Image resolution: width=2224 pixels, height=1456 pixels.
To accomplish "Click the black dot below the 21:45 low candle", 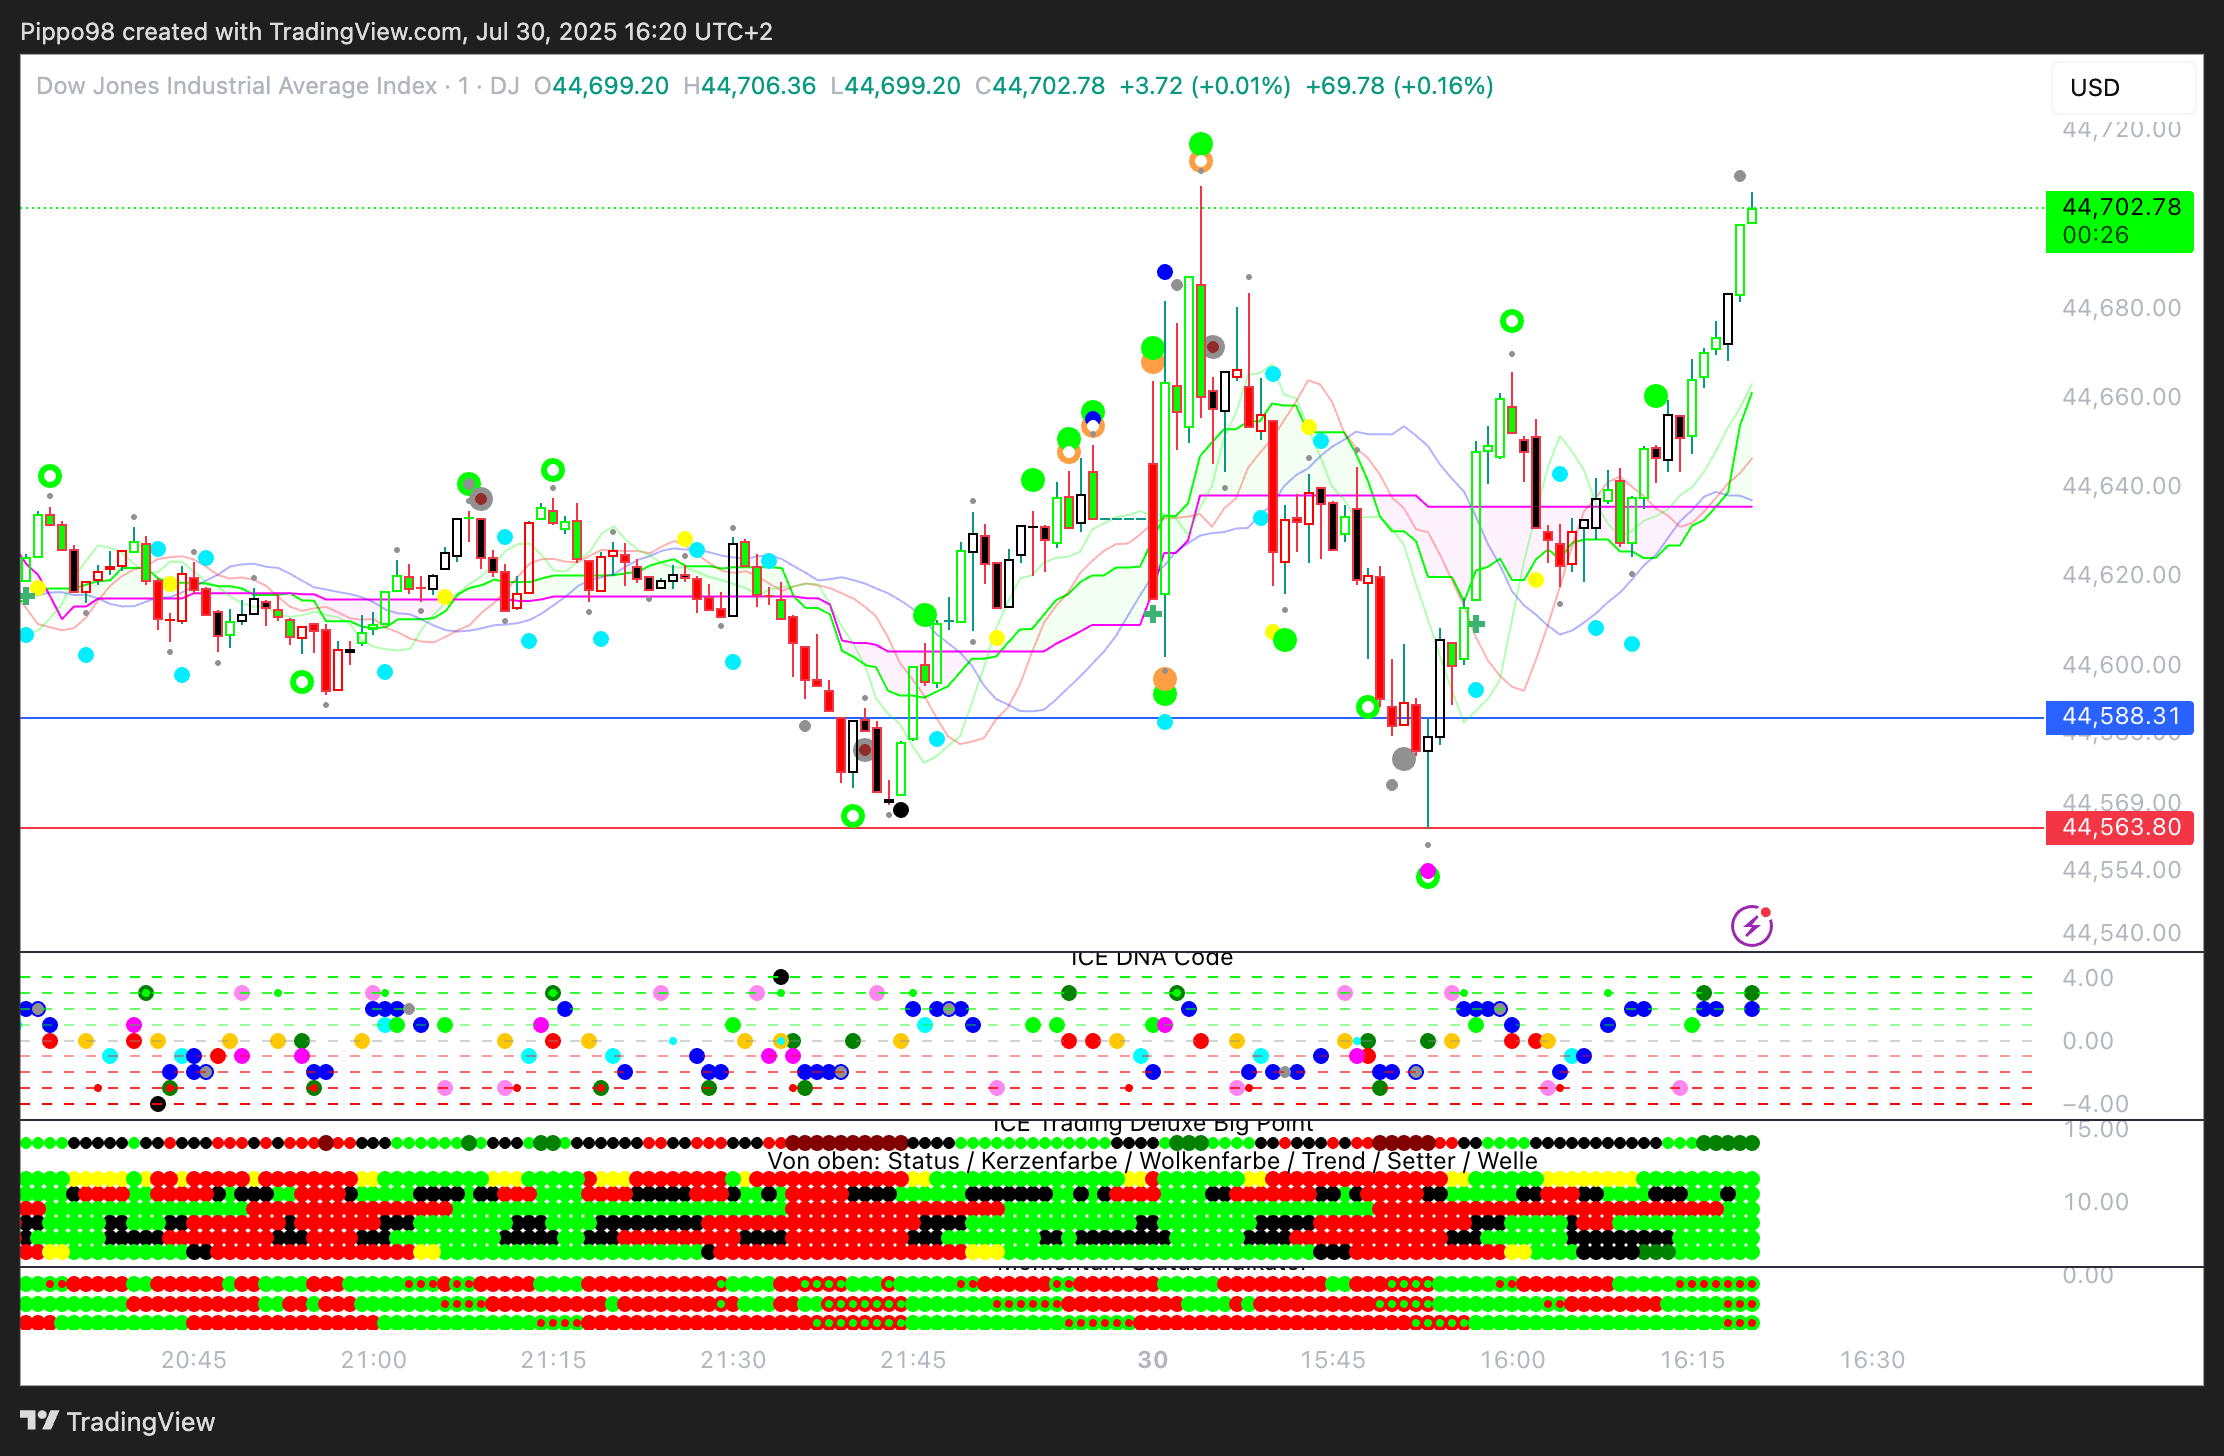I will click(901, 810).
